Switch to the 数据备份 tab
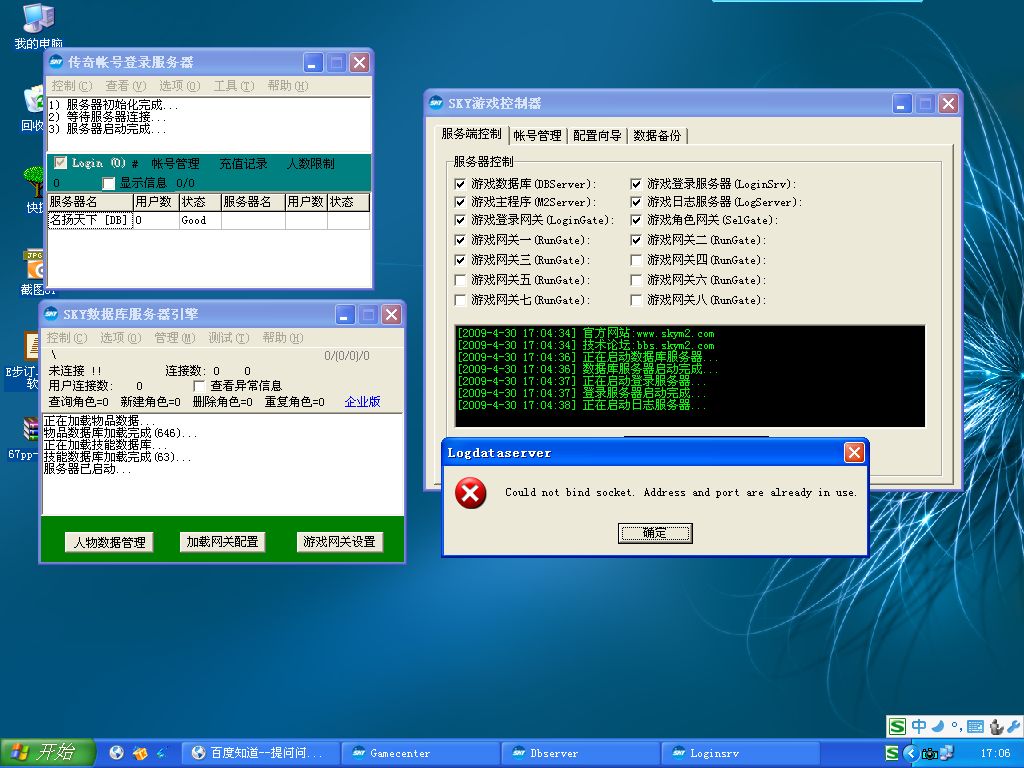 click(x=657, y=135)
